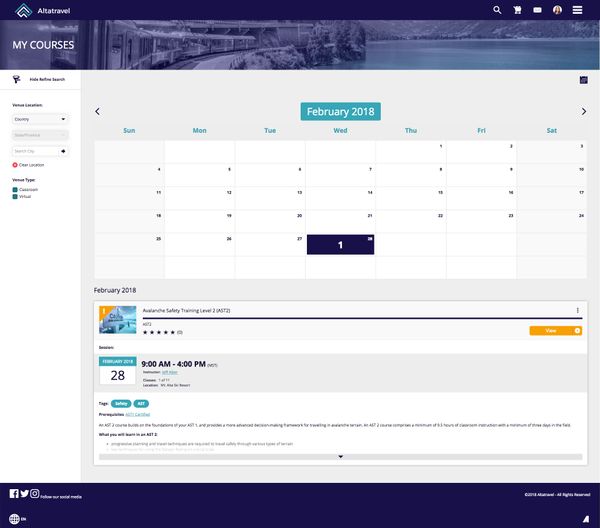Viewport: 600px width, 528px height.
Task: Open the Facebook social icon
Action: click(x=14, y=494)
